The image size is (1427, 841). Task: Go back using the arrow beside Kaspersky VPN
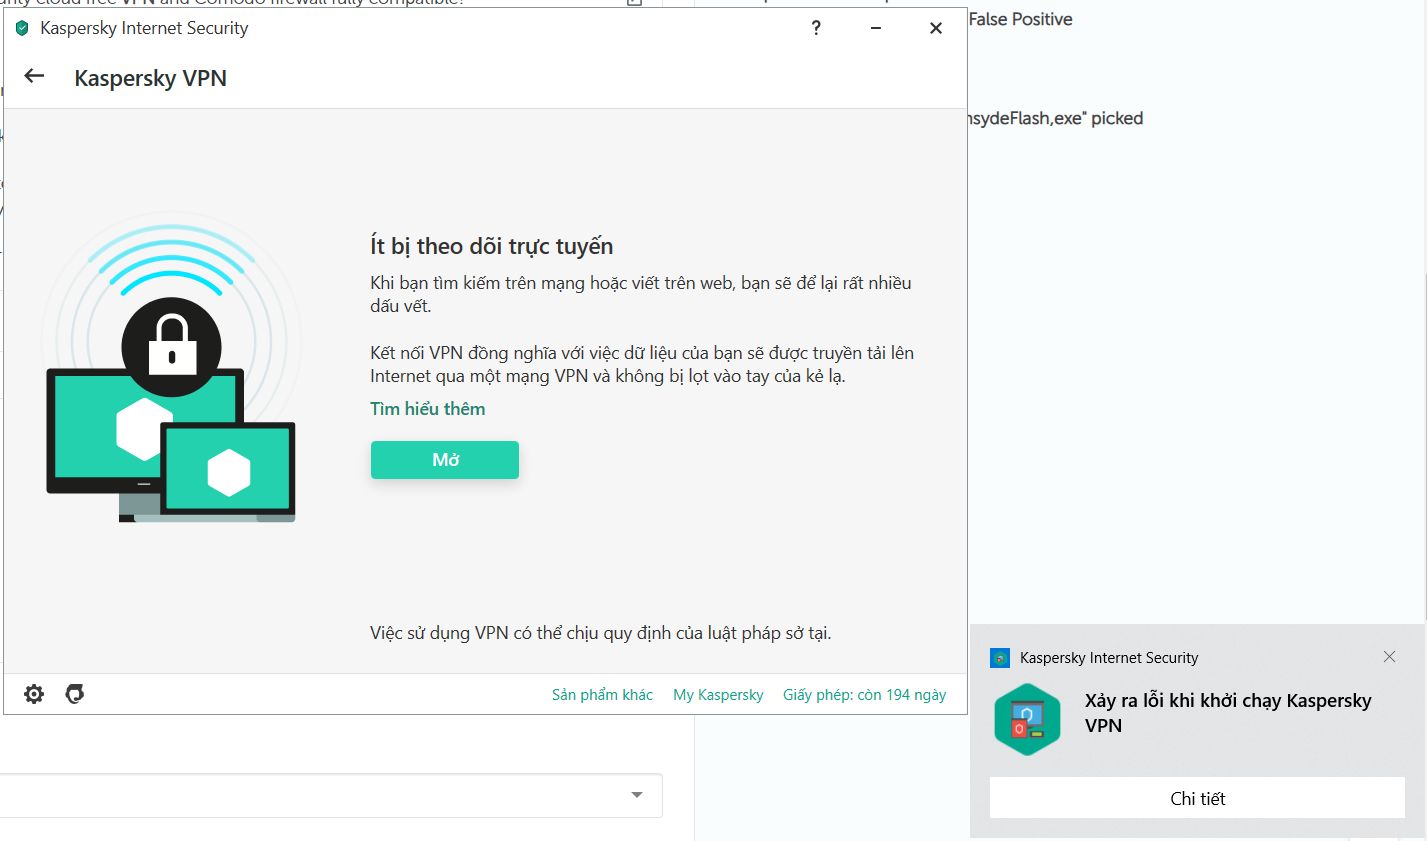coord(35,76)
